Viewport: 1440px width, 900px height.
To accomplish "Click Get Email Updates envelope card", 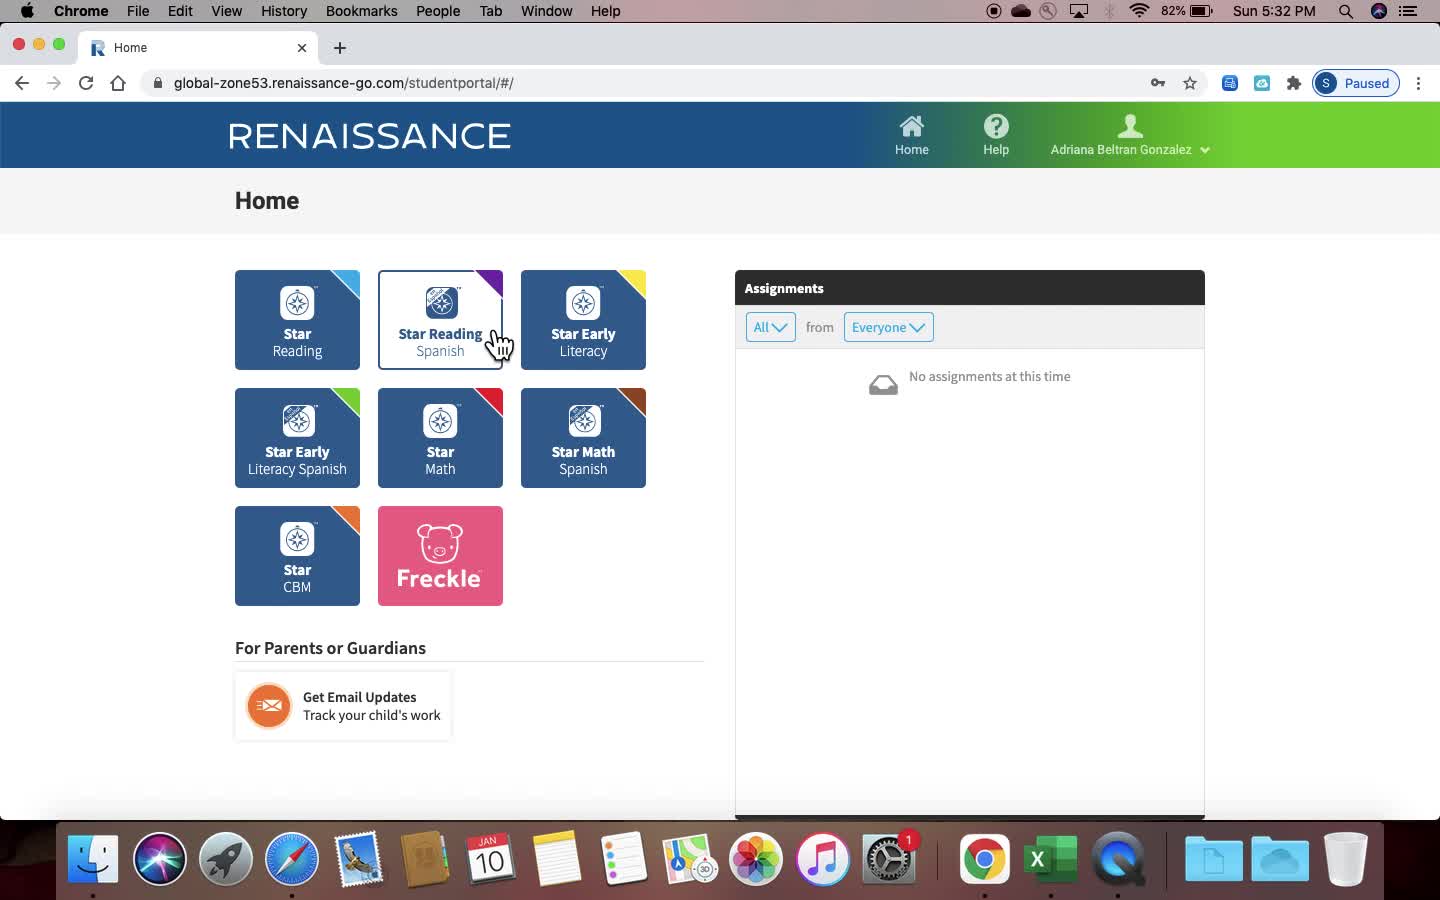I will [x=343, y=706].
